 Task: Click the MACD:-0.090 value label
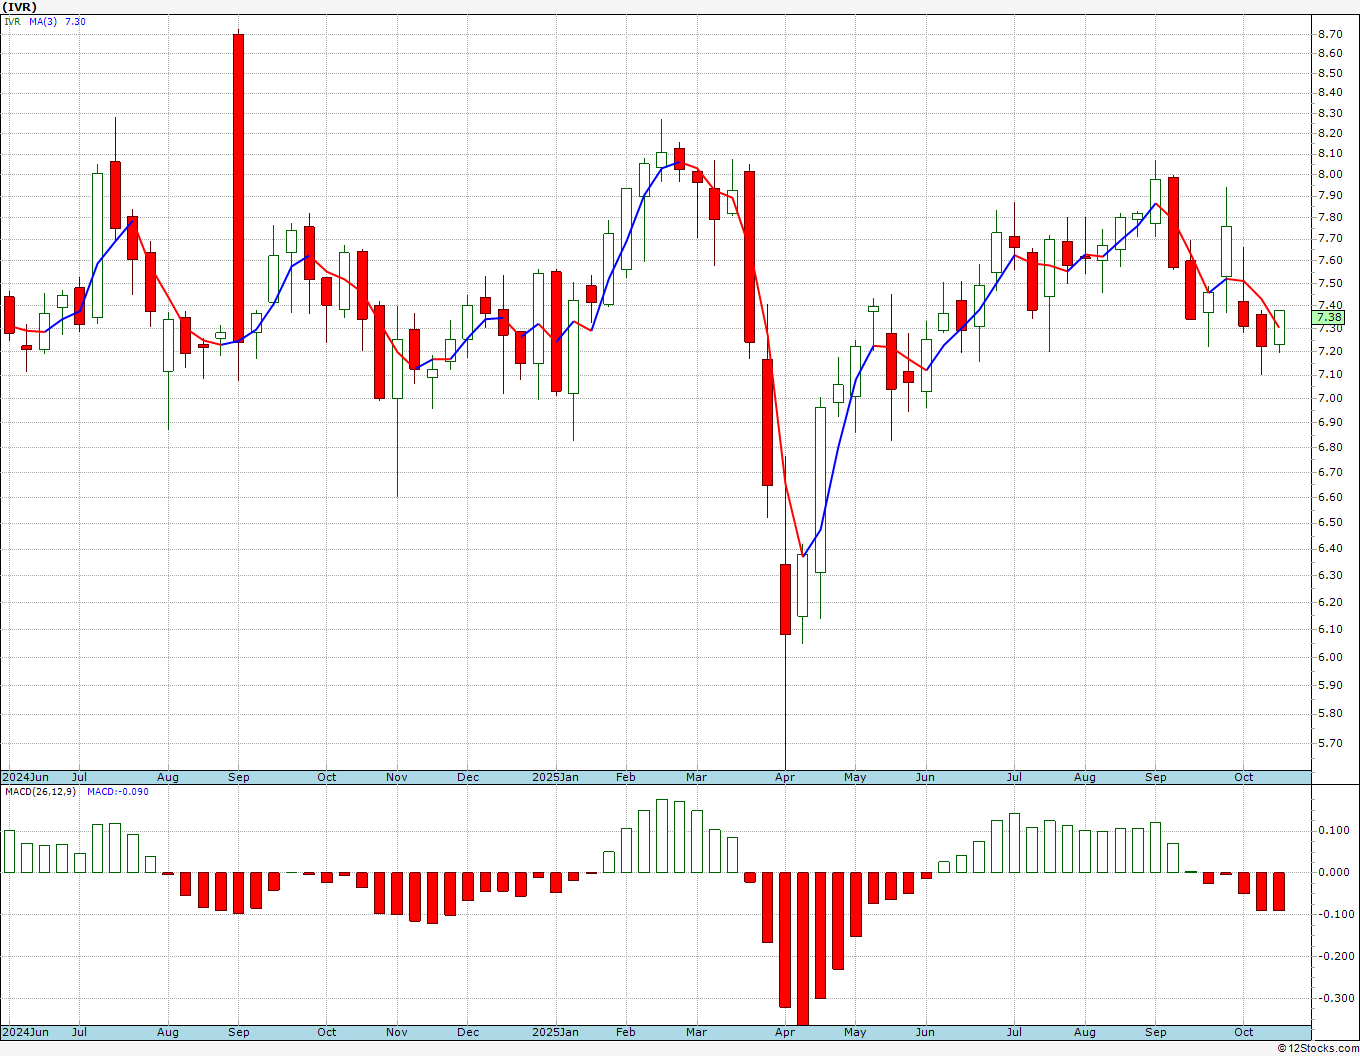pyautogui.click(x=117, y=792)
